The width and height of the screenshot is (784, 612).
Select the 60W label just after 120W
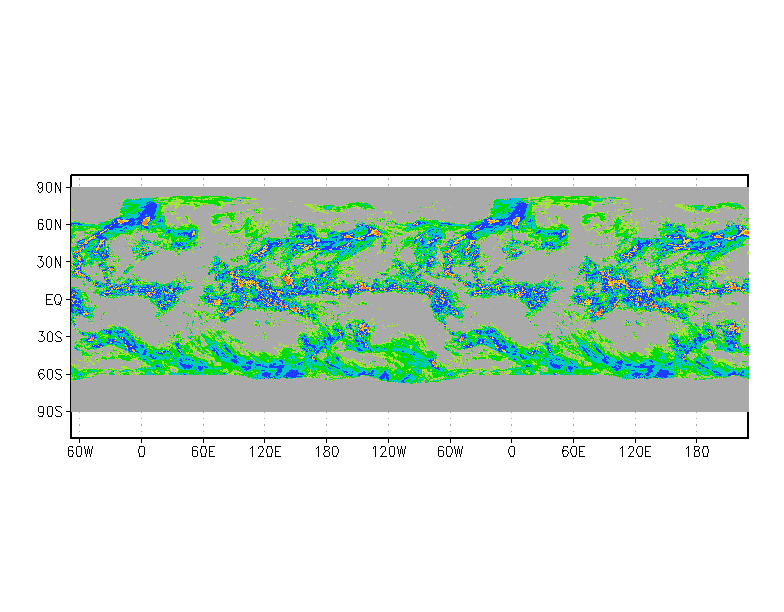coord(450,452)
